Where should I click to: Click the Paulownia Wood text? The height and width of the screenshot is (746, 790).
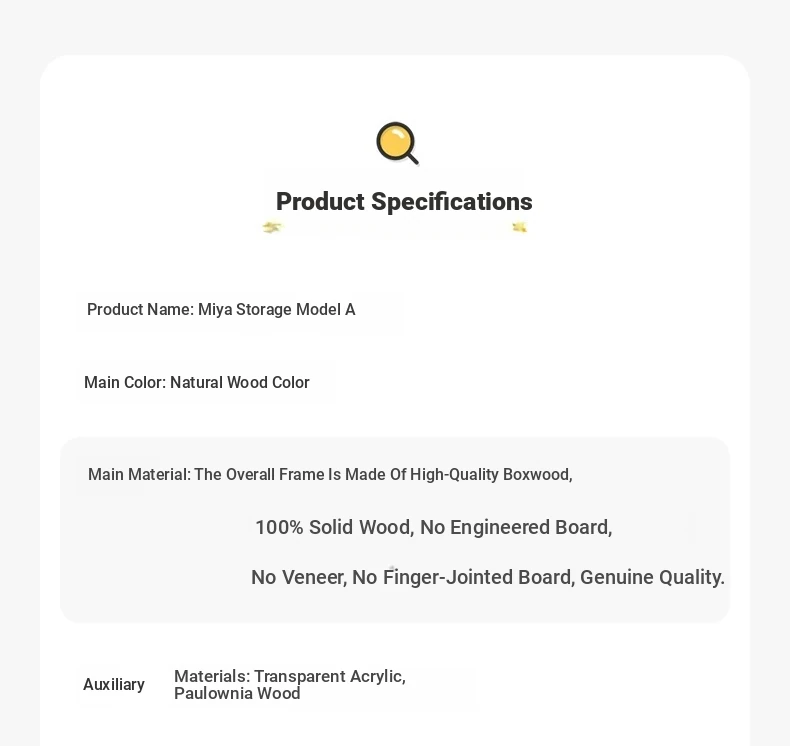(x=237, y=694)
